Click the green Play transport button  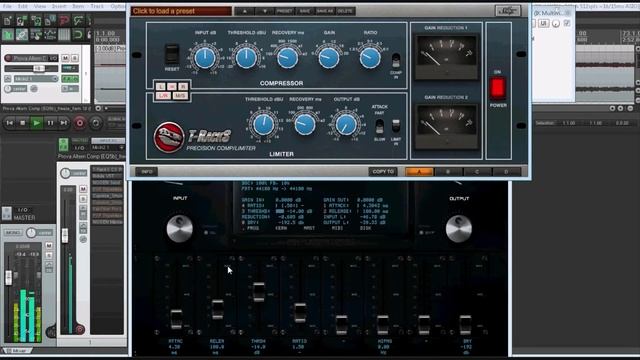36,122
